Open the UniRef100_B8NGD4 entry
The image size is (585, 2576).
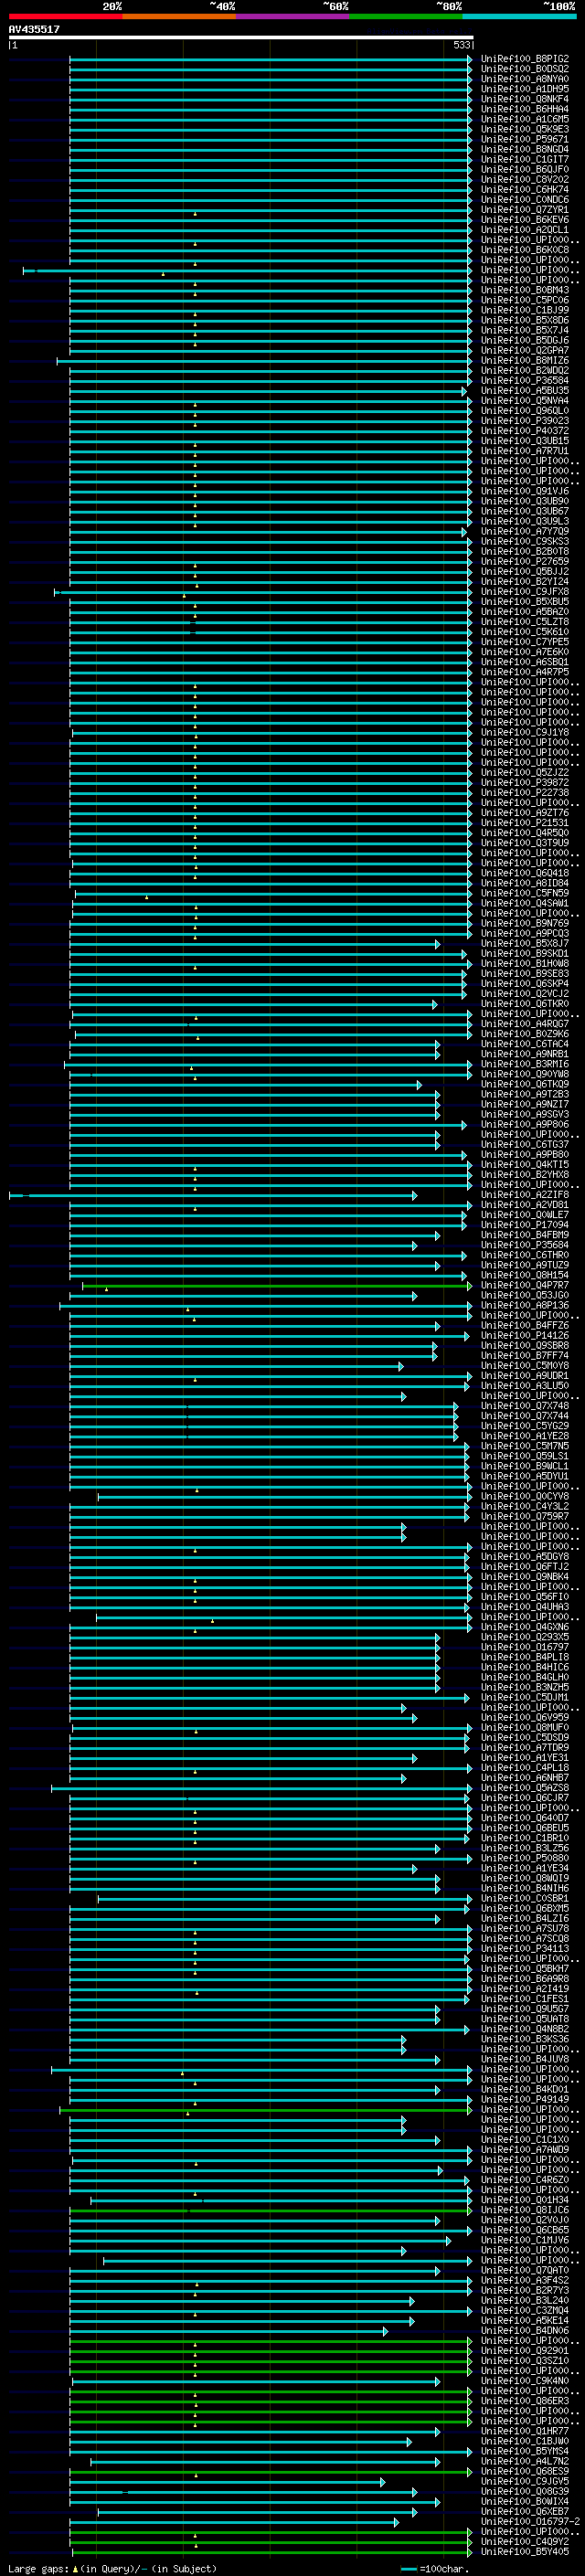click(x=524, y=149)
